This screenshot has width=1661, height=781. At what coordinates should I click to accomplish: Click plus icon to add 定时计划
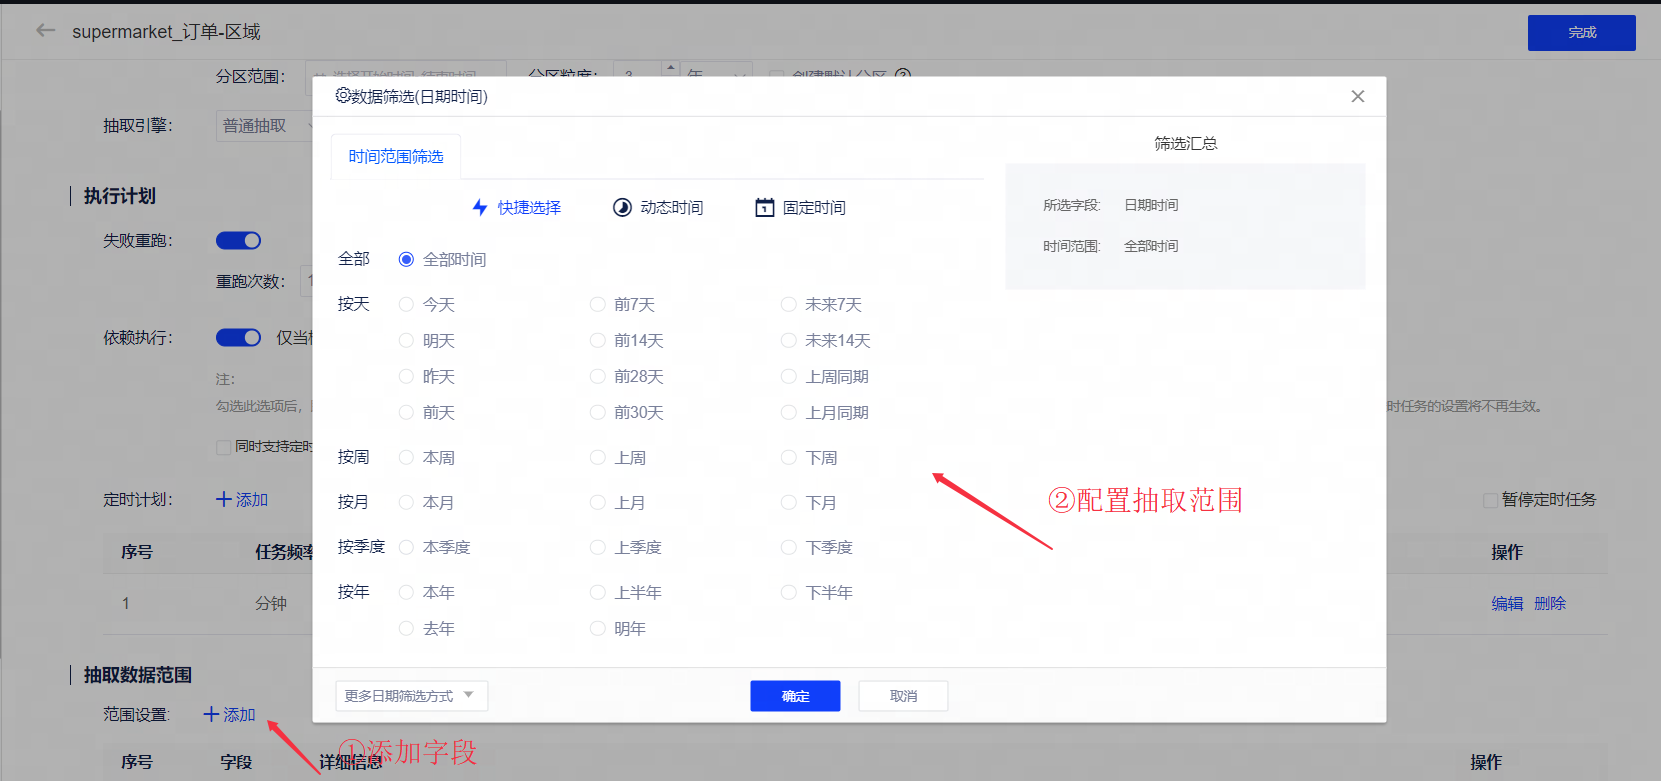pyautogui.click(x=224, y=499)
